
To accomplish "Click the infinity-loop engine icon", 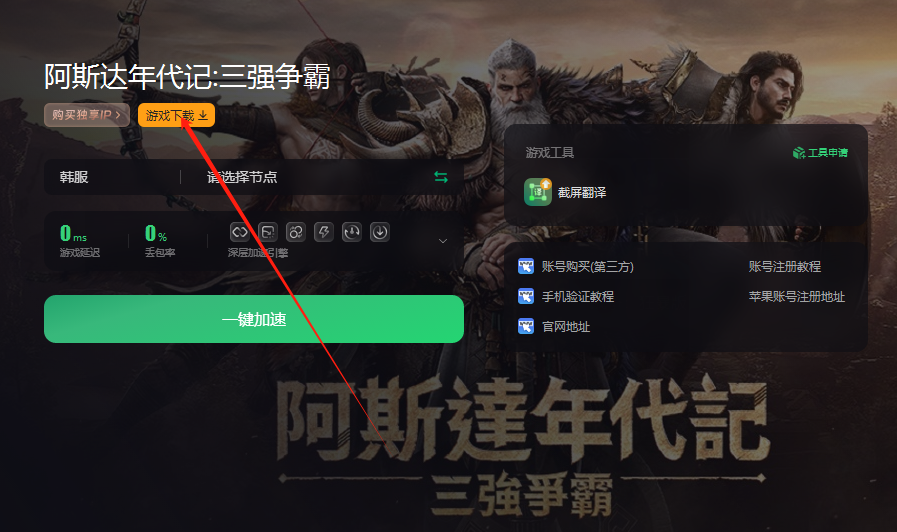I will click(x=240, y=232).
